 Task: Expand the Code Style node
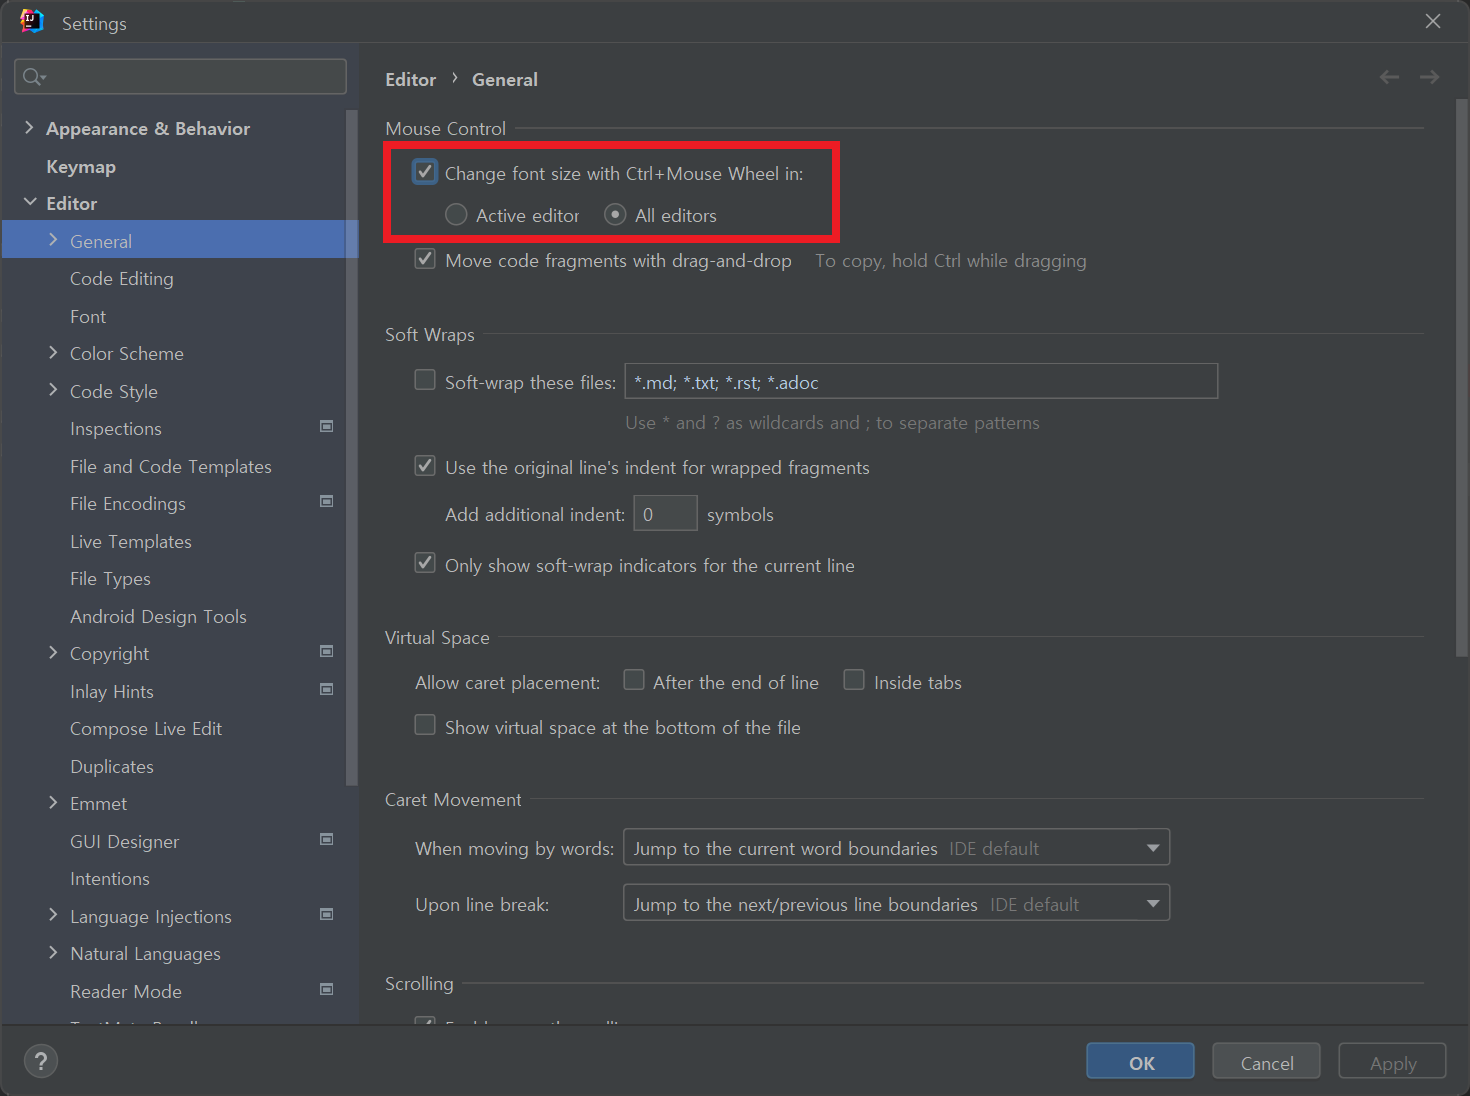[x=53, y=390]
